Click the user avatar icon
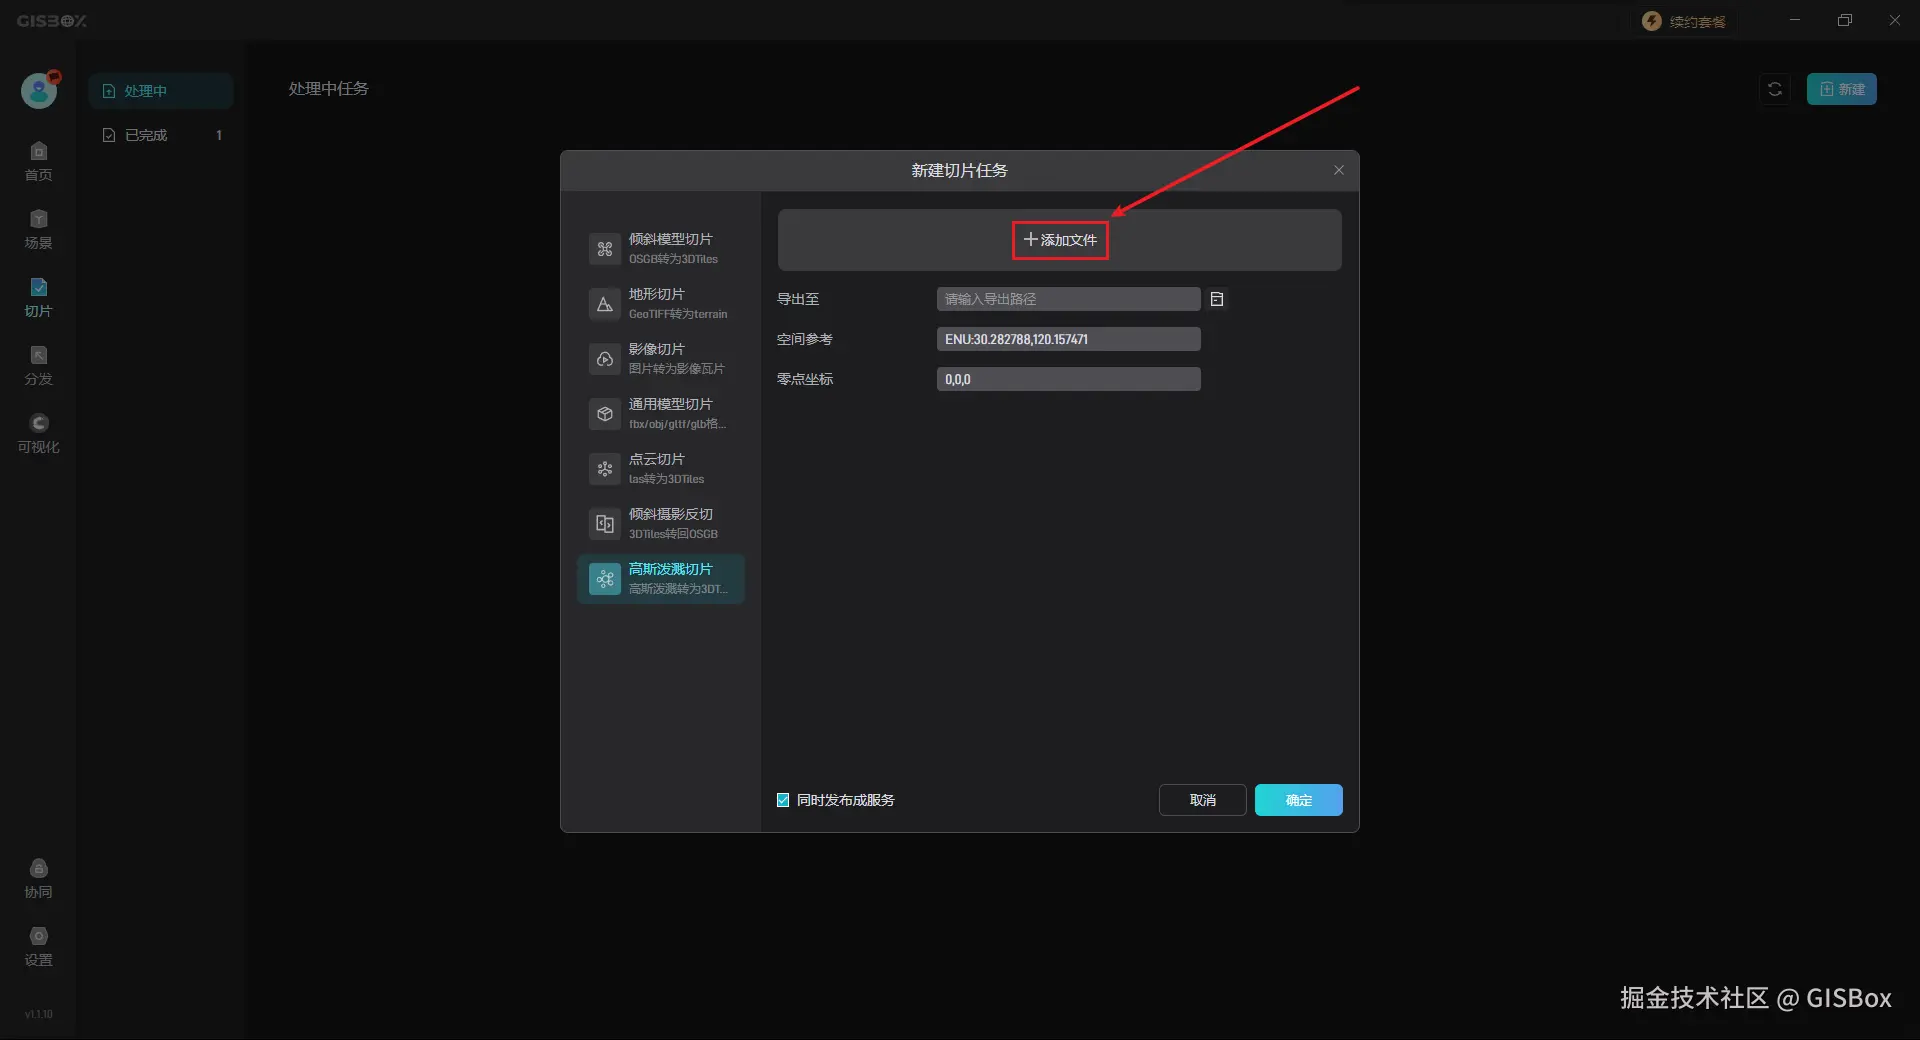The width and height of the screenshot is (1920, 1040). pyautogui.click(x=39, y=90)
